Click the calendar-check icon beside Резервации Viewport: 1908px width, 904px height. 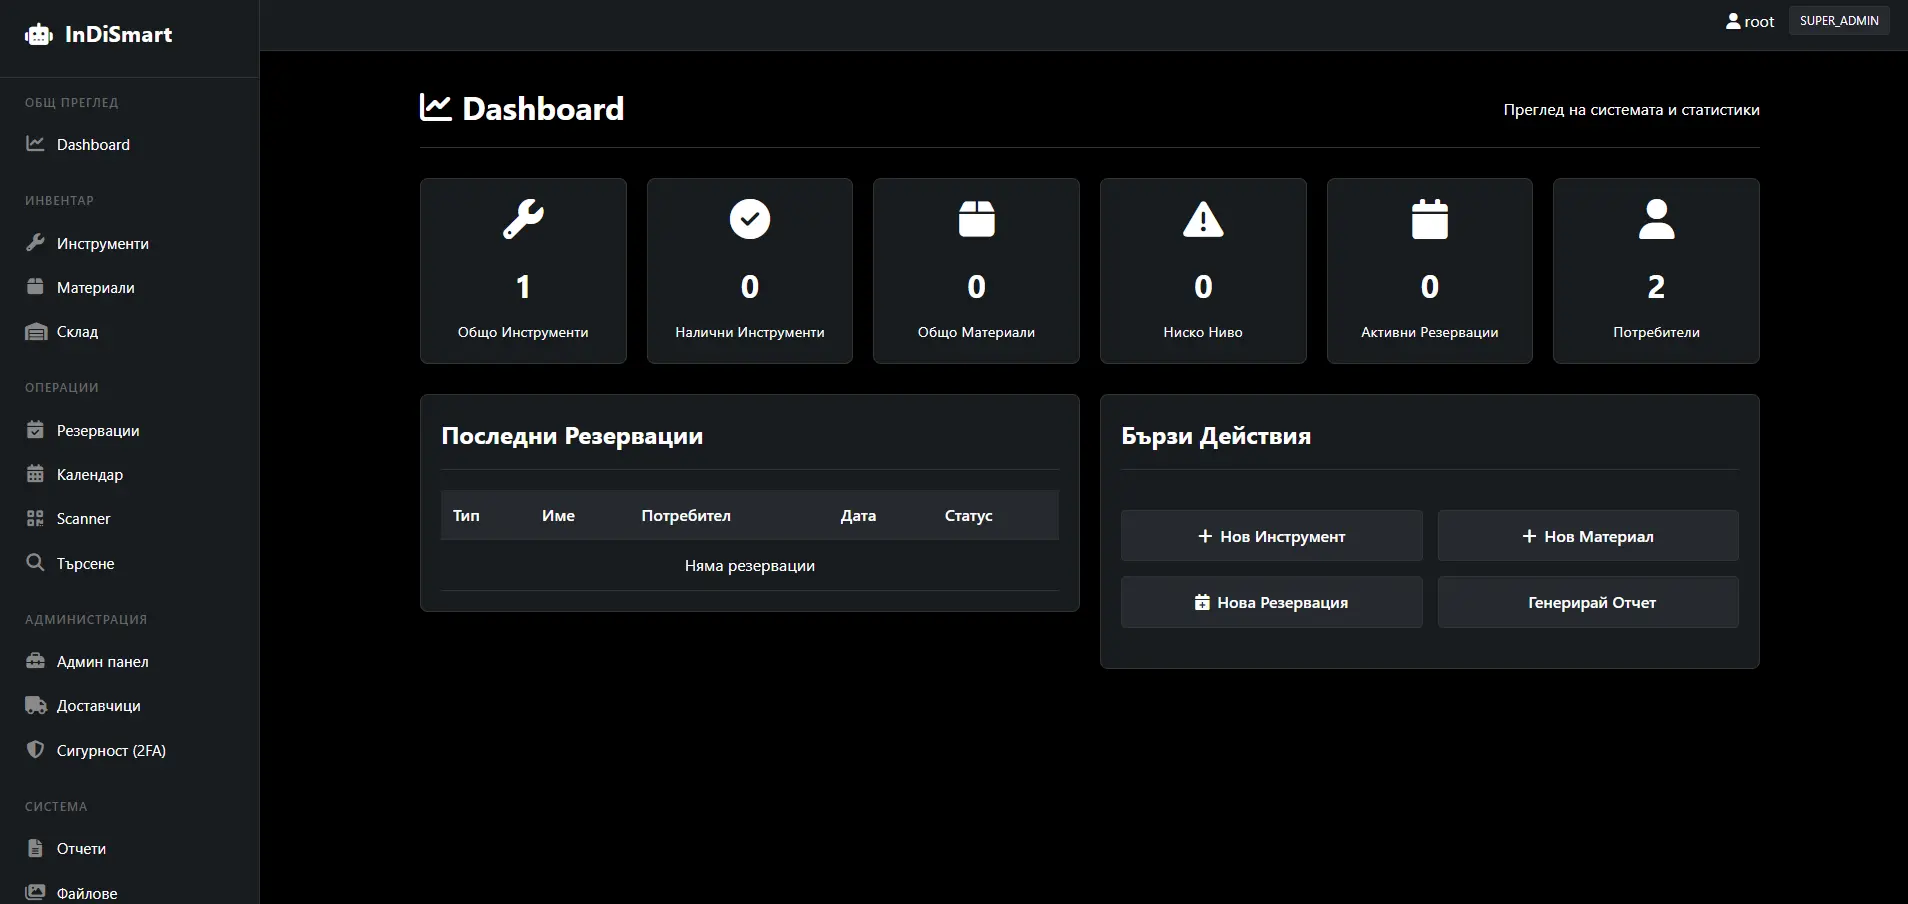[x=35, y=430]
